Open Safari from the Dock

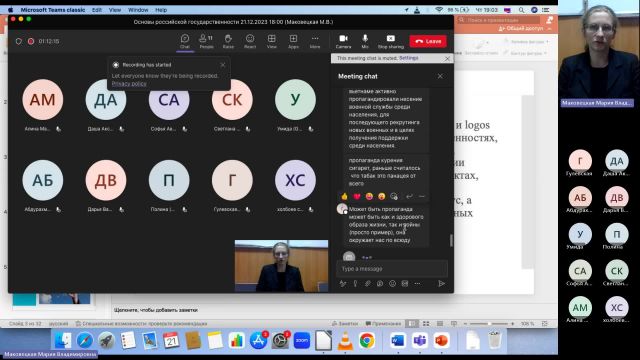click(x=84, y=340)
